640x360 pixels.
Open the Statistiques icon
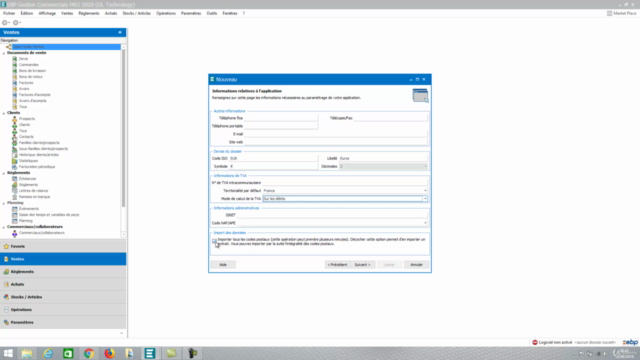coord(15,161)
